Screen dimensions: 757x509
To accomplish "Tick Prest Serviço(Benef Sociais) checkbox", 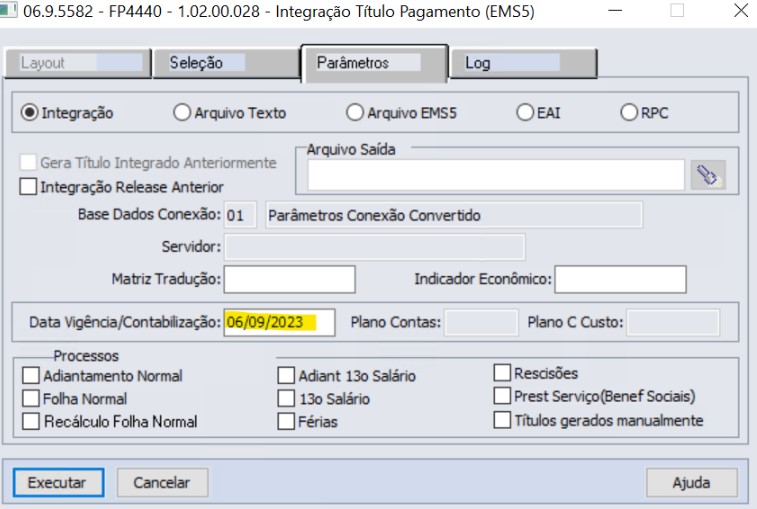I will point(502,396).
